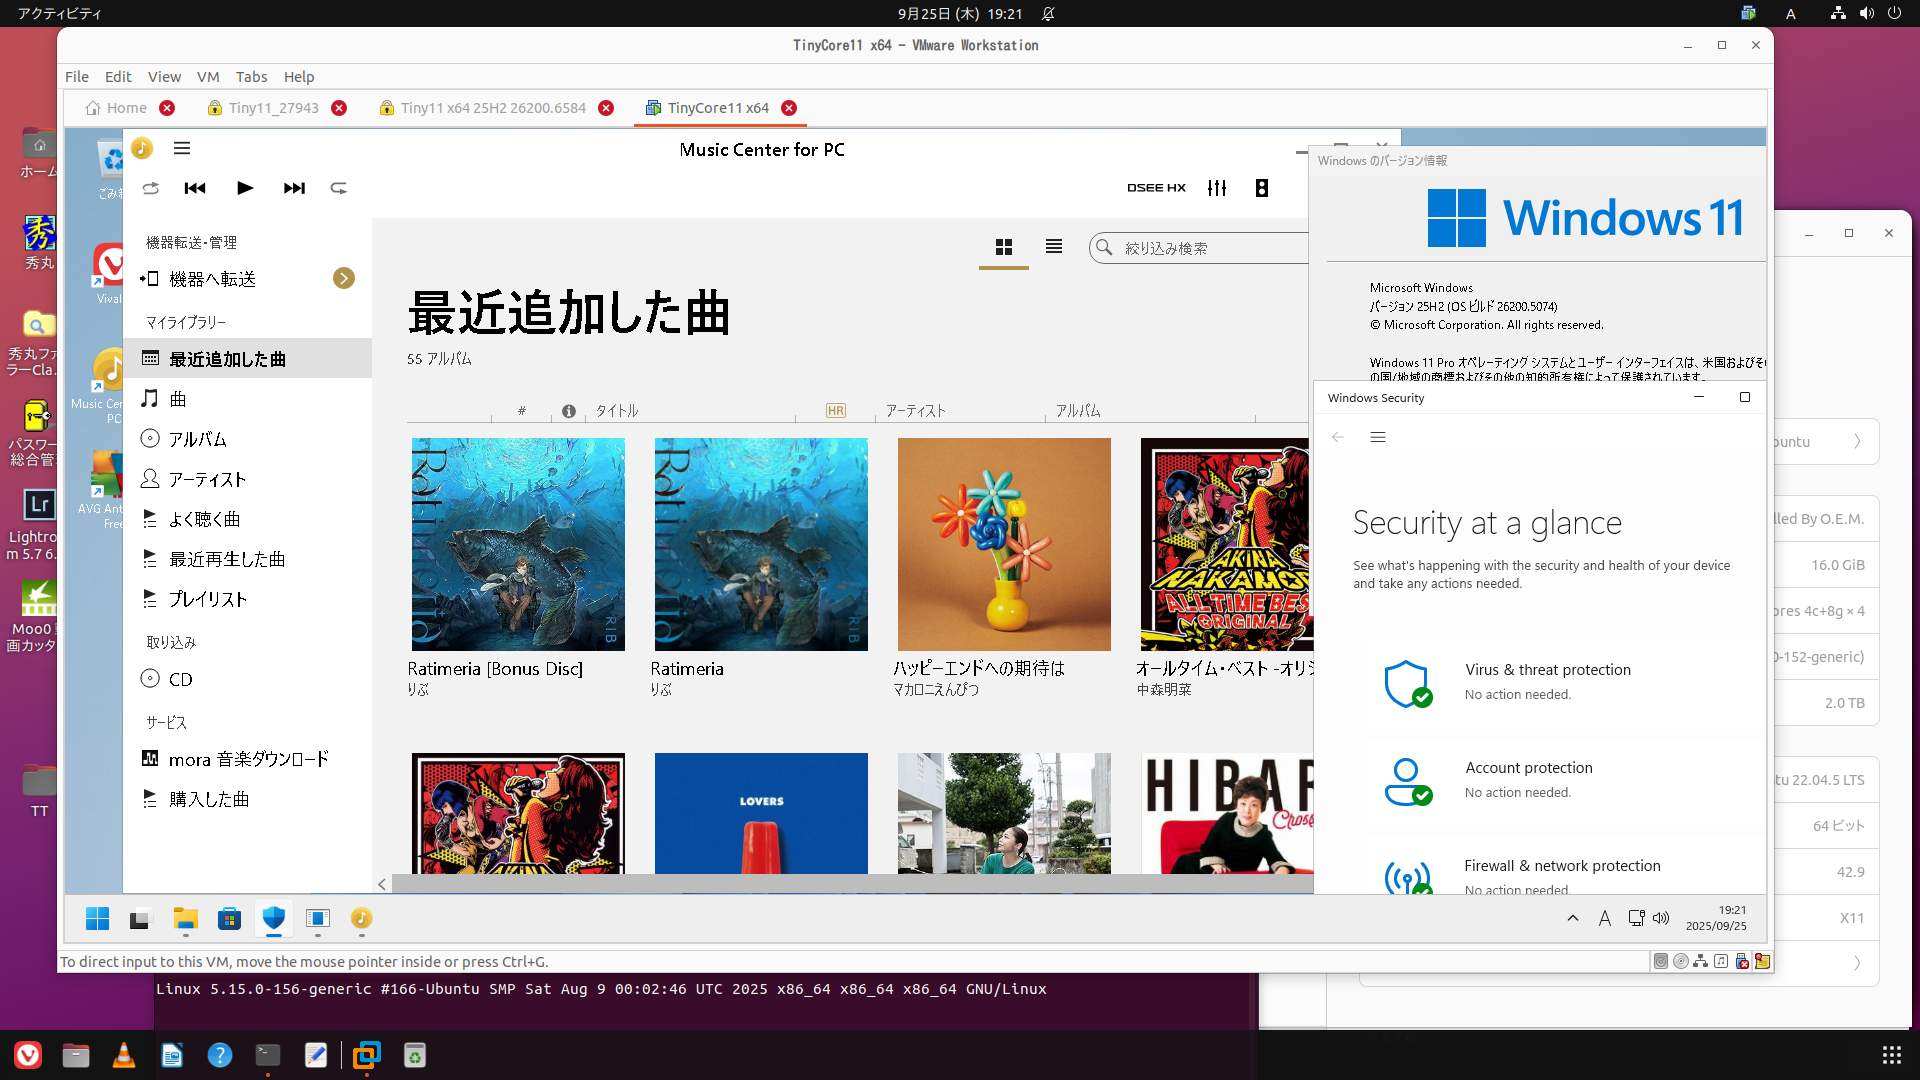Screen dimensions: 1920x1080
Task: Open the Ratimeria [Bonus Disc] album thumbnail
Action: [518, 545]
